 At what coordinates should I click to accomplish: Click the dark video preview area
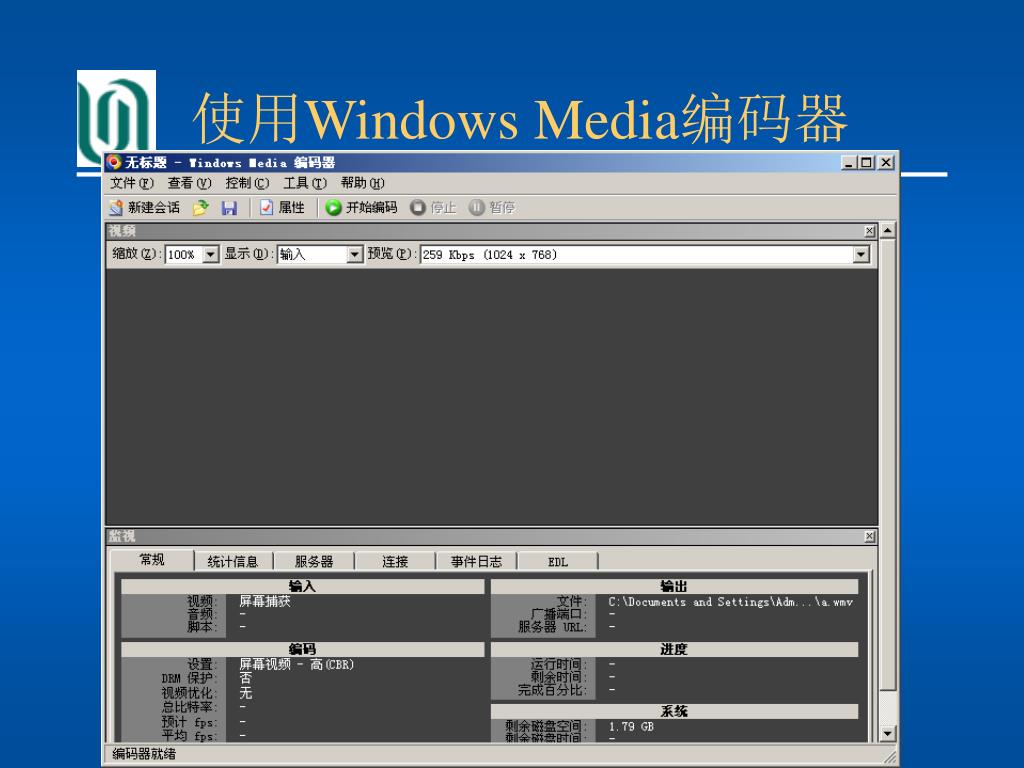coord(491,396)
